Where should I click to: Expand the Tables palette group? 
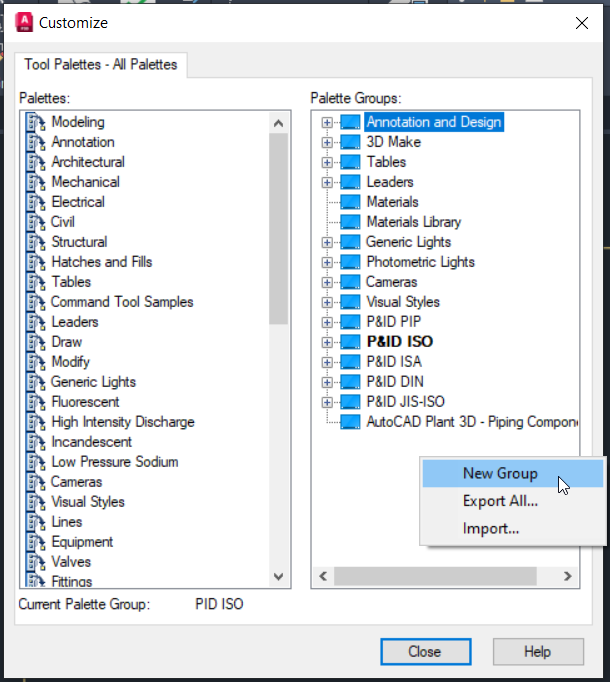[327, 163]
